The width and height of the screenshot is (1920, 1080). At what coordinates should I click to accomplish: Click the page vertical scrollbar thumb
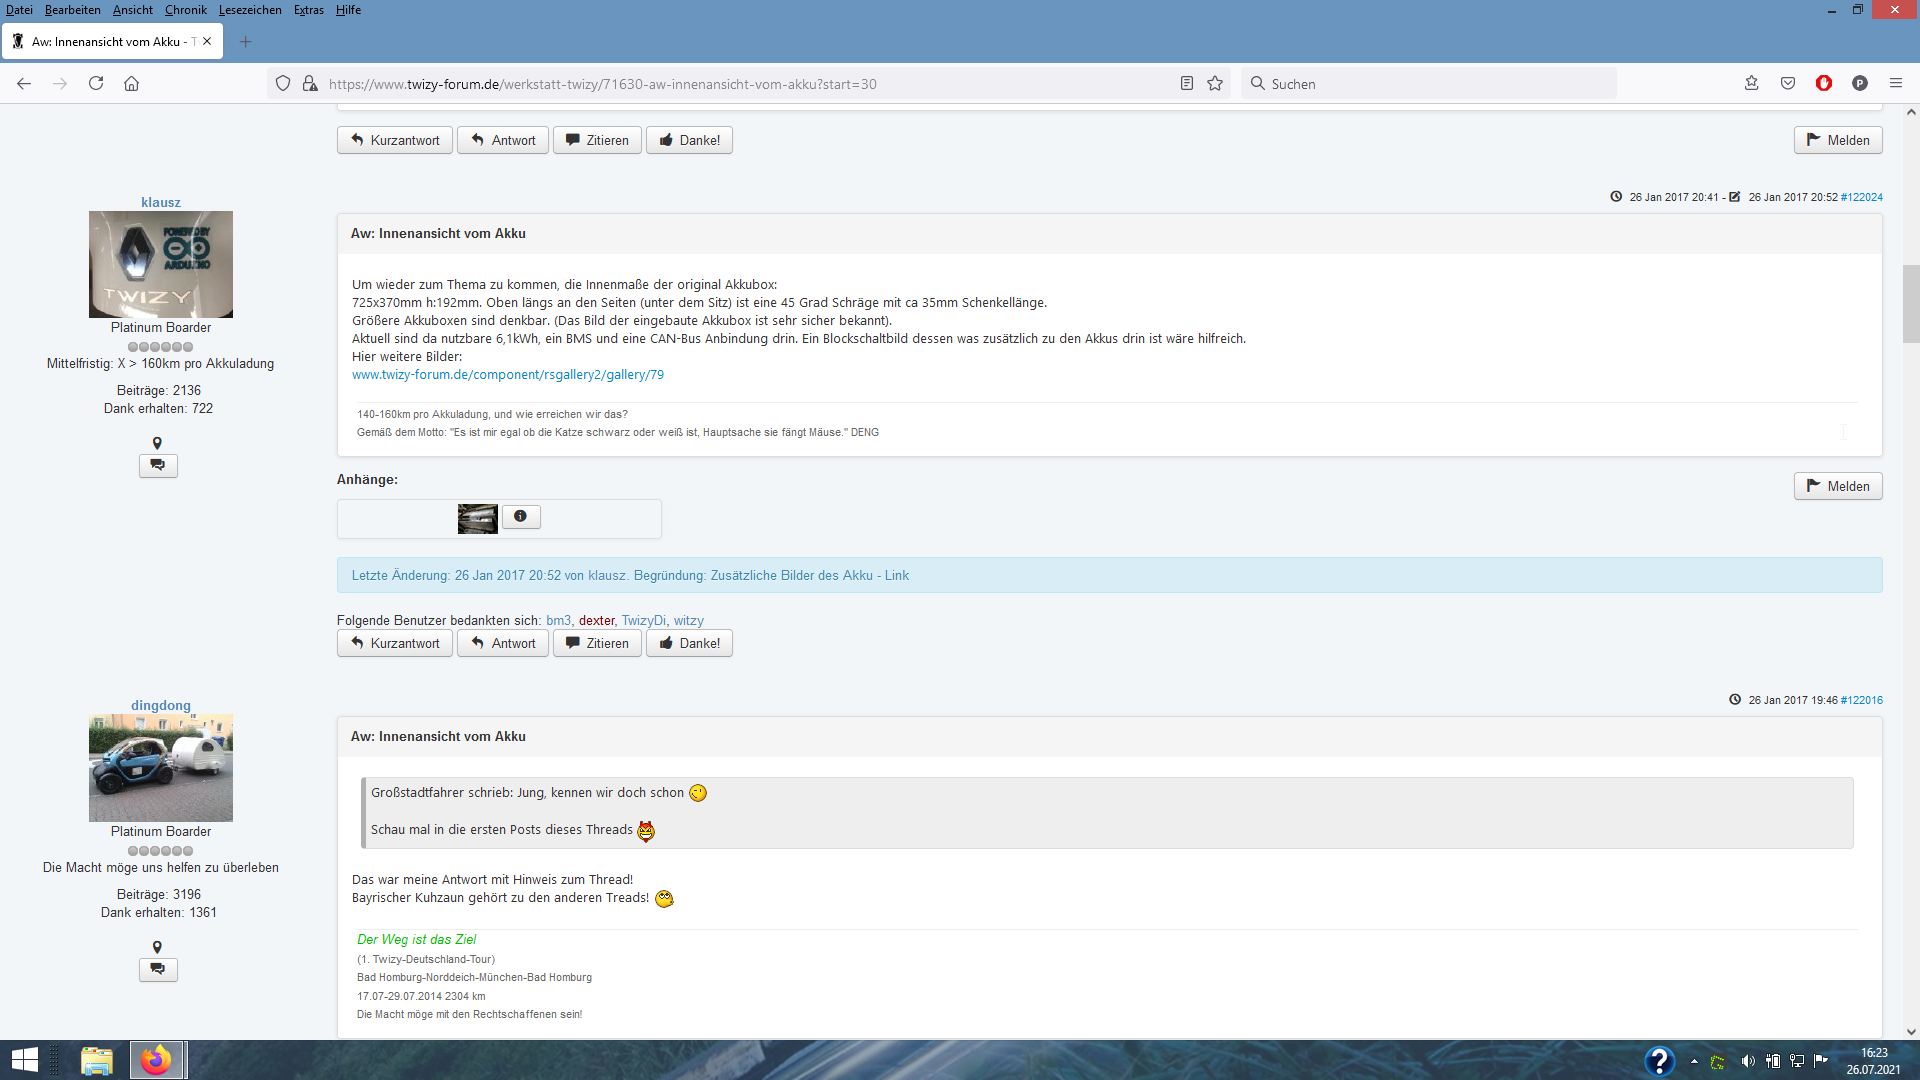[1911, 303]
